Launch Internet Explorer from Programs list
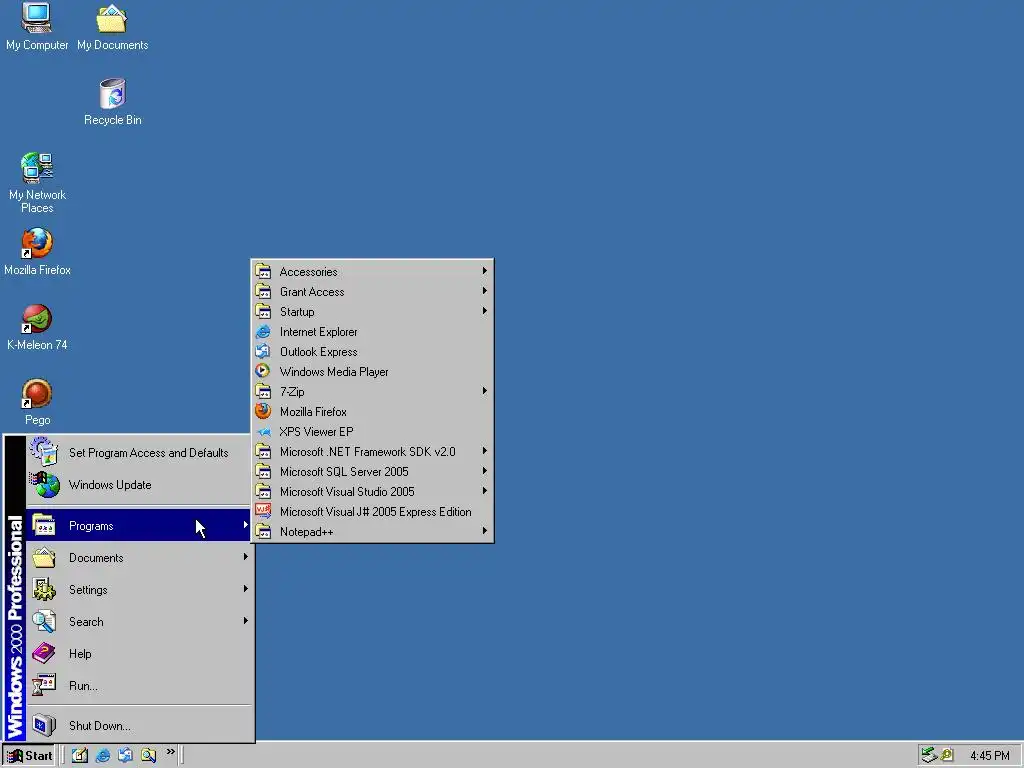 click(x=372, y=332)
